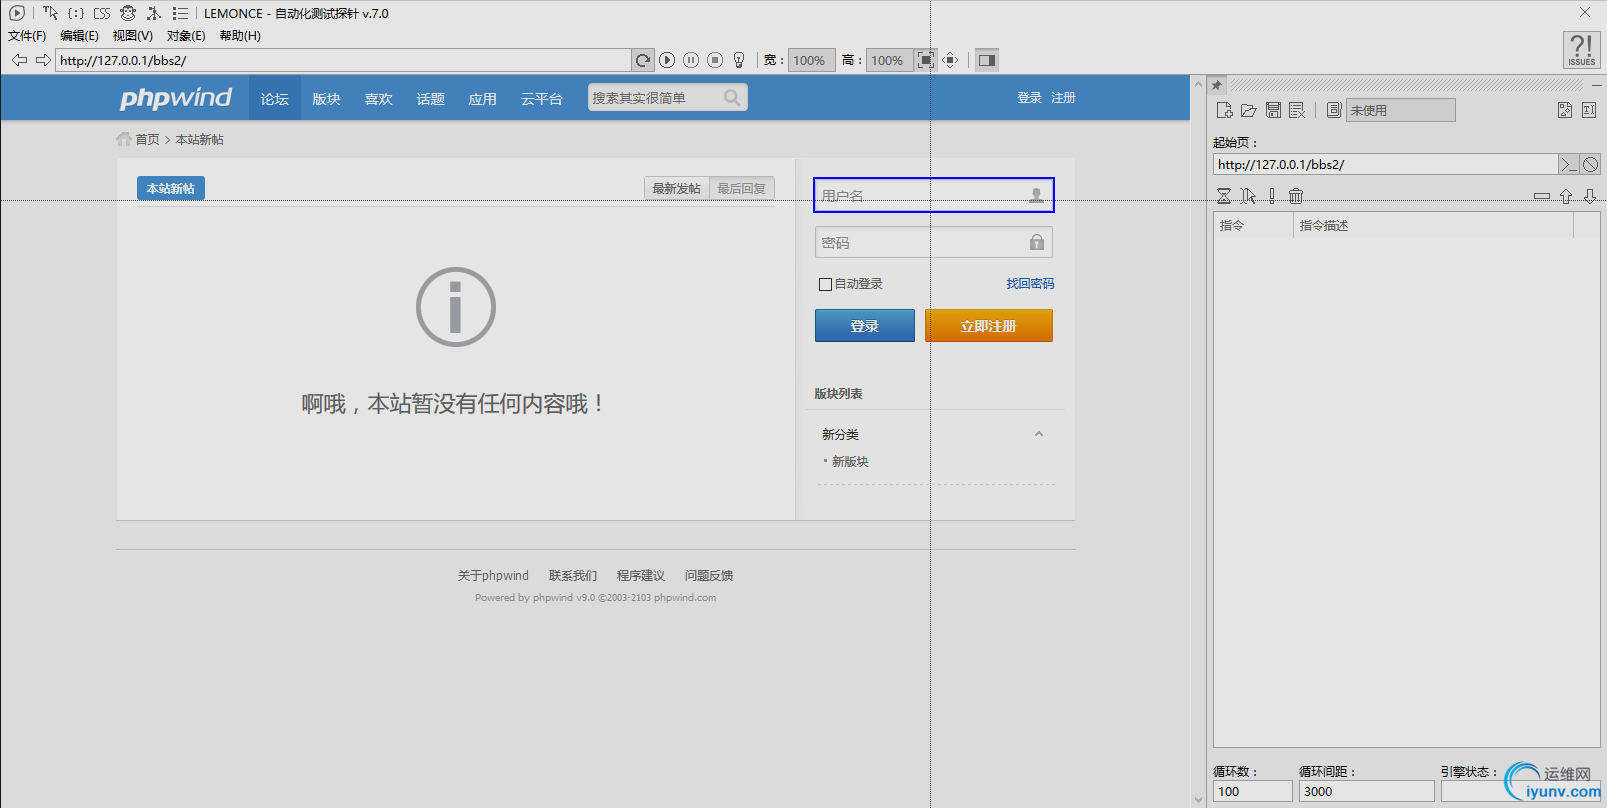This screenshot has height=808, width=1607.
Task: Open the curly braces script tool
Action: click(x=76, y=13)
